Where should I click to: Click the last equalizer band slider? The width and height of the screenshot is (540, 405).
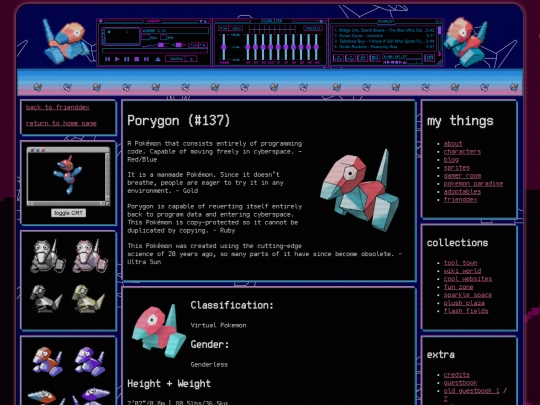[316, 47]
